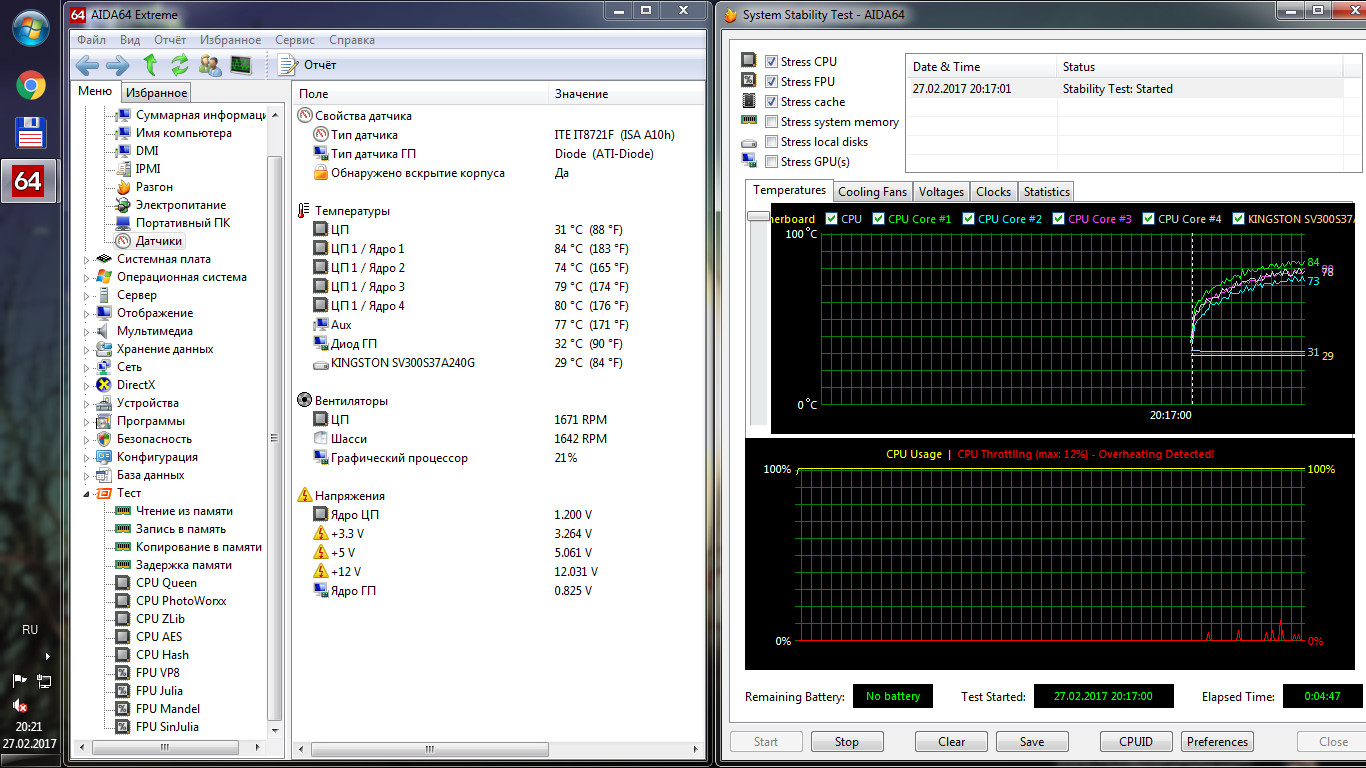Open the Сервис menu
The image size is (1366, 768).
(294, 40)
